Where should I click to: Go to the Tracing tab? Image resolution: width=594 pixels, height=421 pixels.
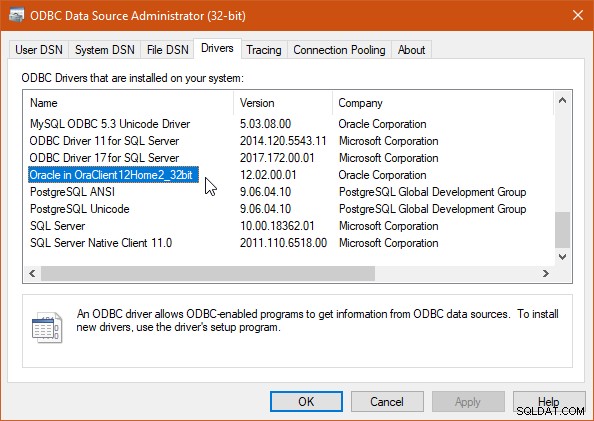pyautogui.click(x=264, y=50)
